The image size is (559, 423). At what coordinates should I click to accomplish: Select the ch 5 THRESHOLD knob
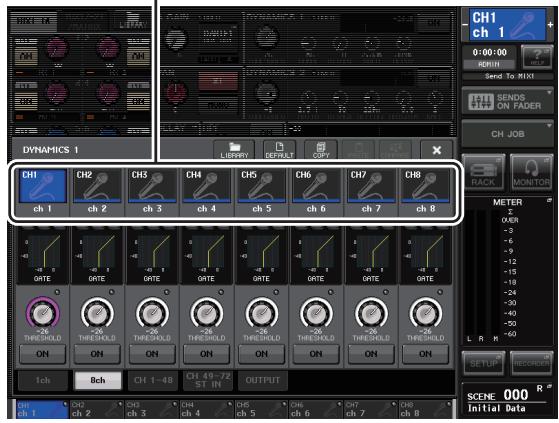click(x=261, y=314)
